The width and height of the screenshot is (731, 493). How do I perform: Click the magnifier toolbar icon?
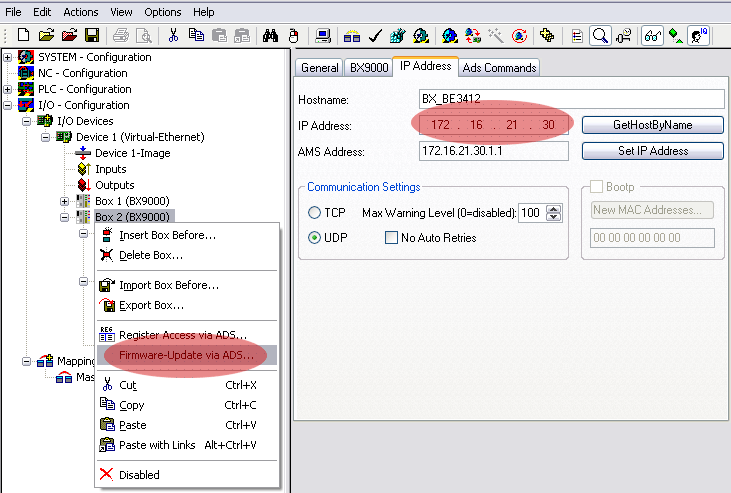point(600,35)
